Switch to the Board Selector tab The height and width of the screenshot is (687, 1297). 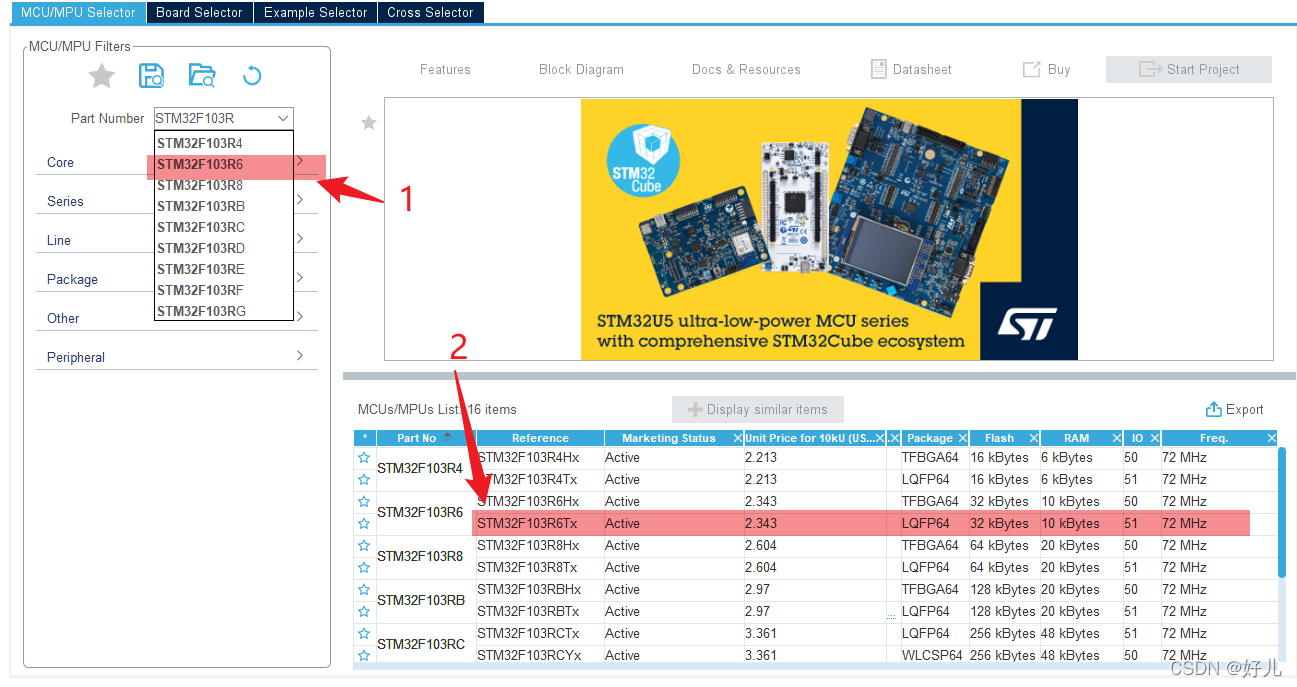199,12
